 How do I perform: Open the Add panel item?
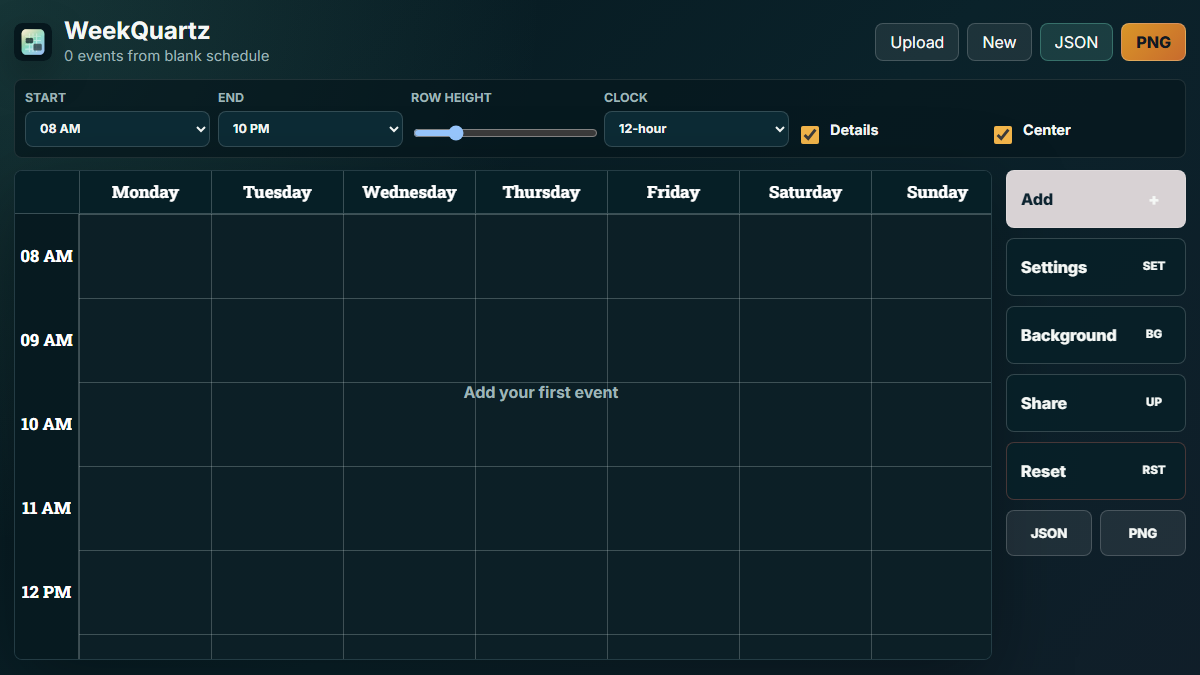pyautogui.click(x=1096, y=199)
